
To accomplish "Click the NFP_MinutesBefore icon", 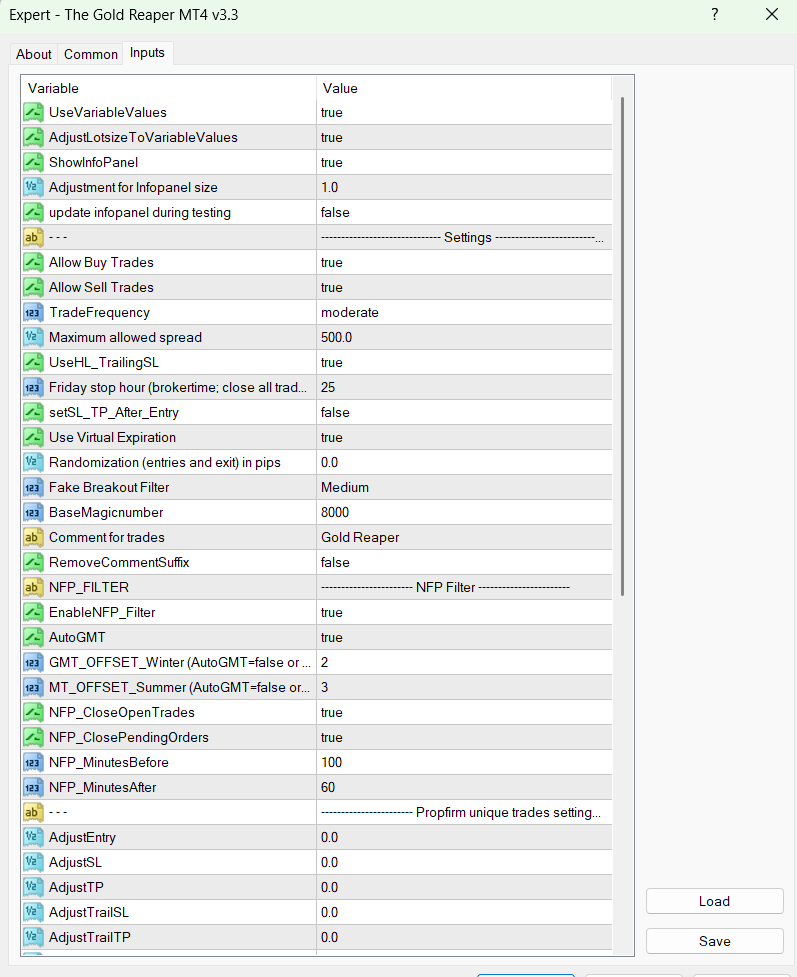I will 33,762.
